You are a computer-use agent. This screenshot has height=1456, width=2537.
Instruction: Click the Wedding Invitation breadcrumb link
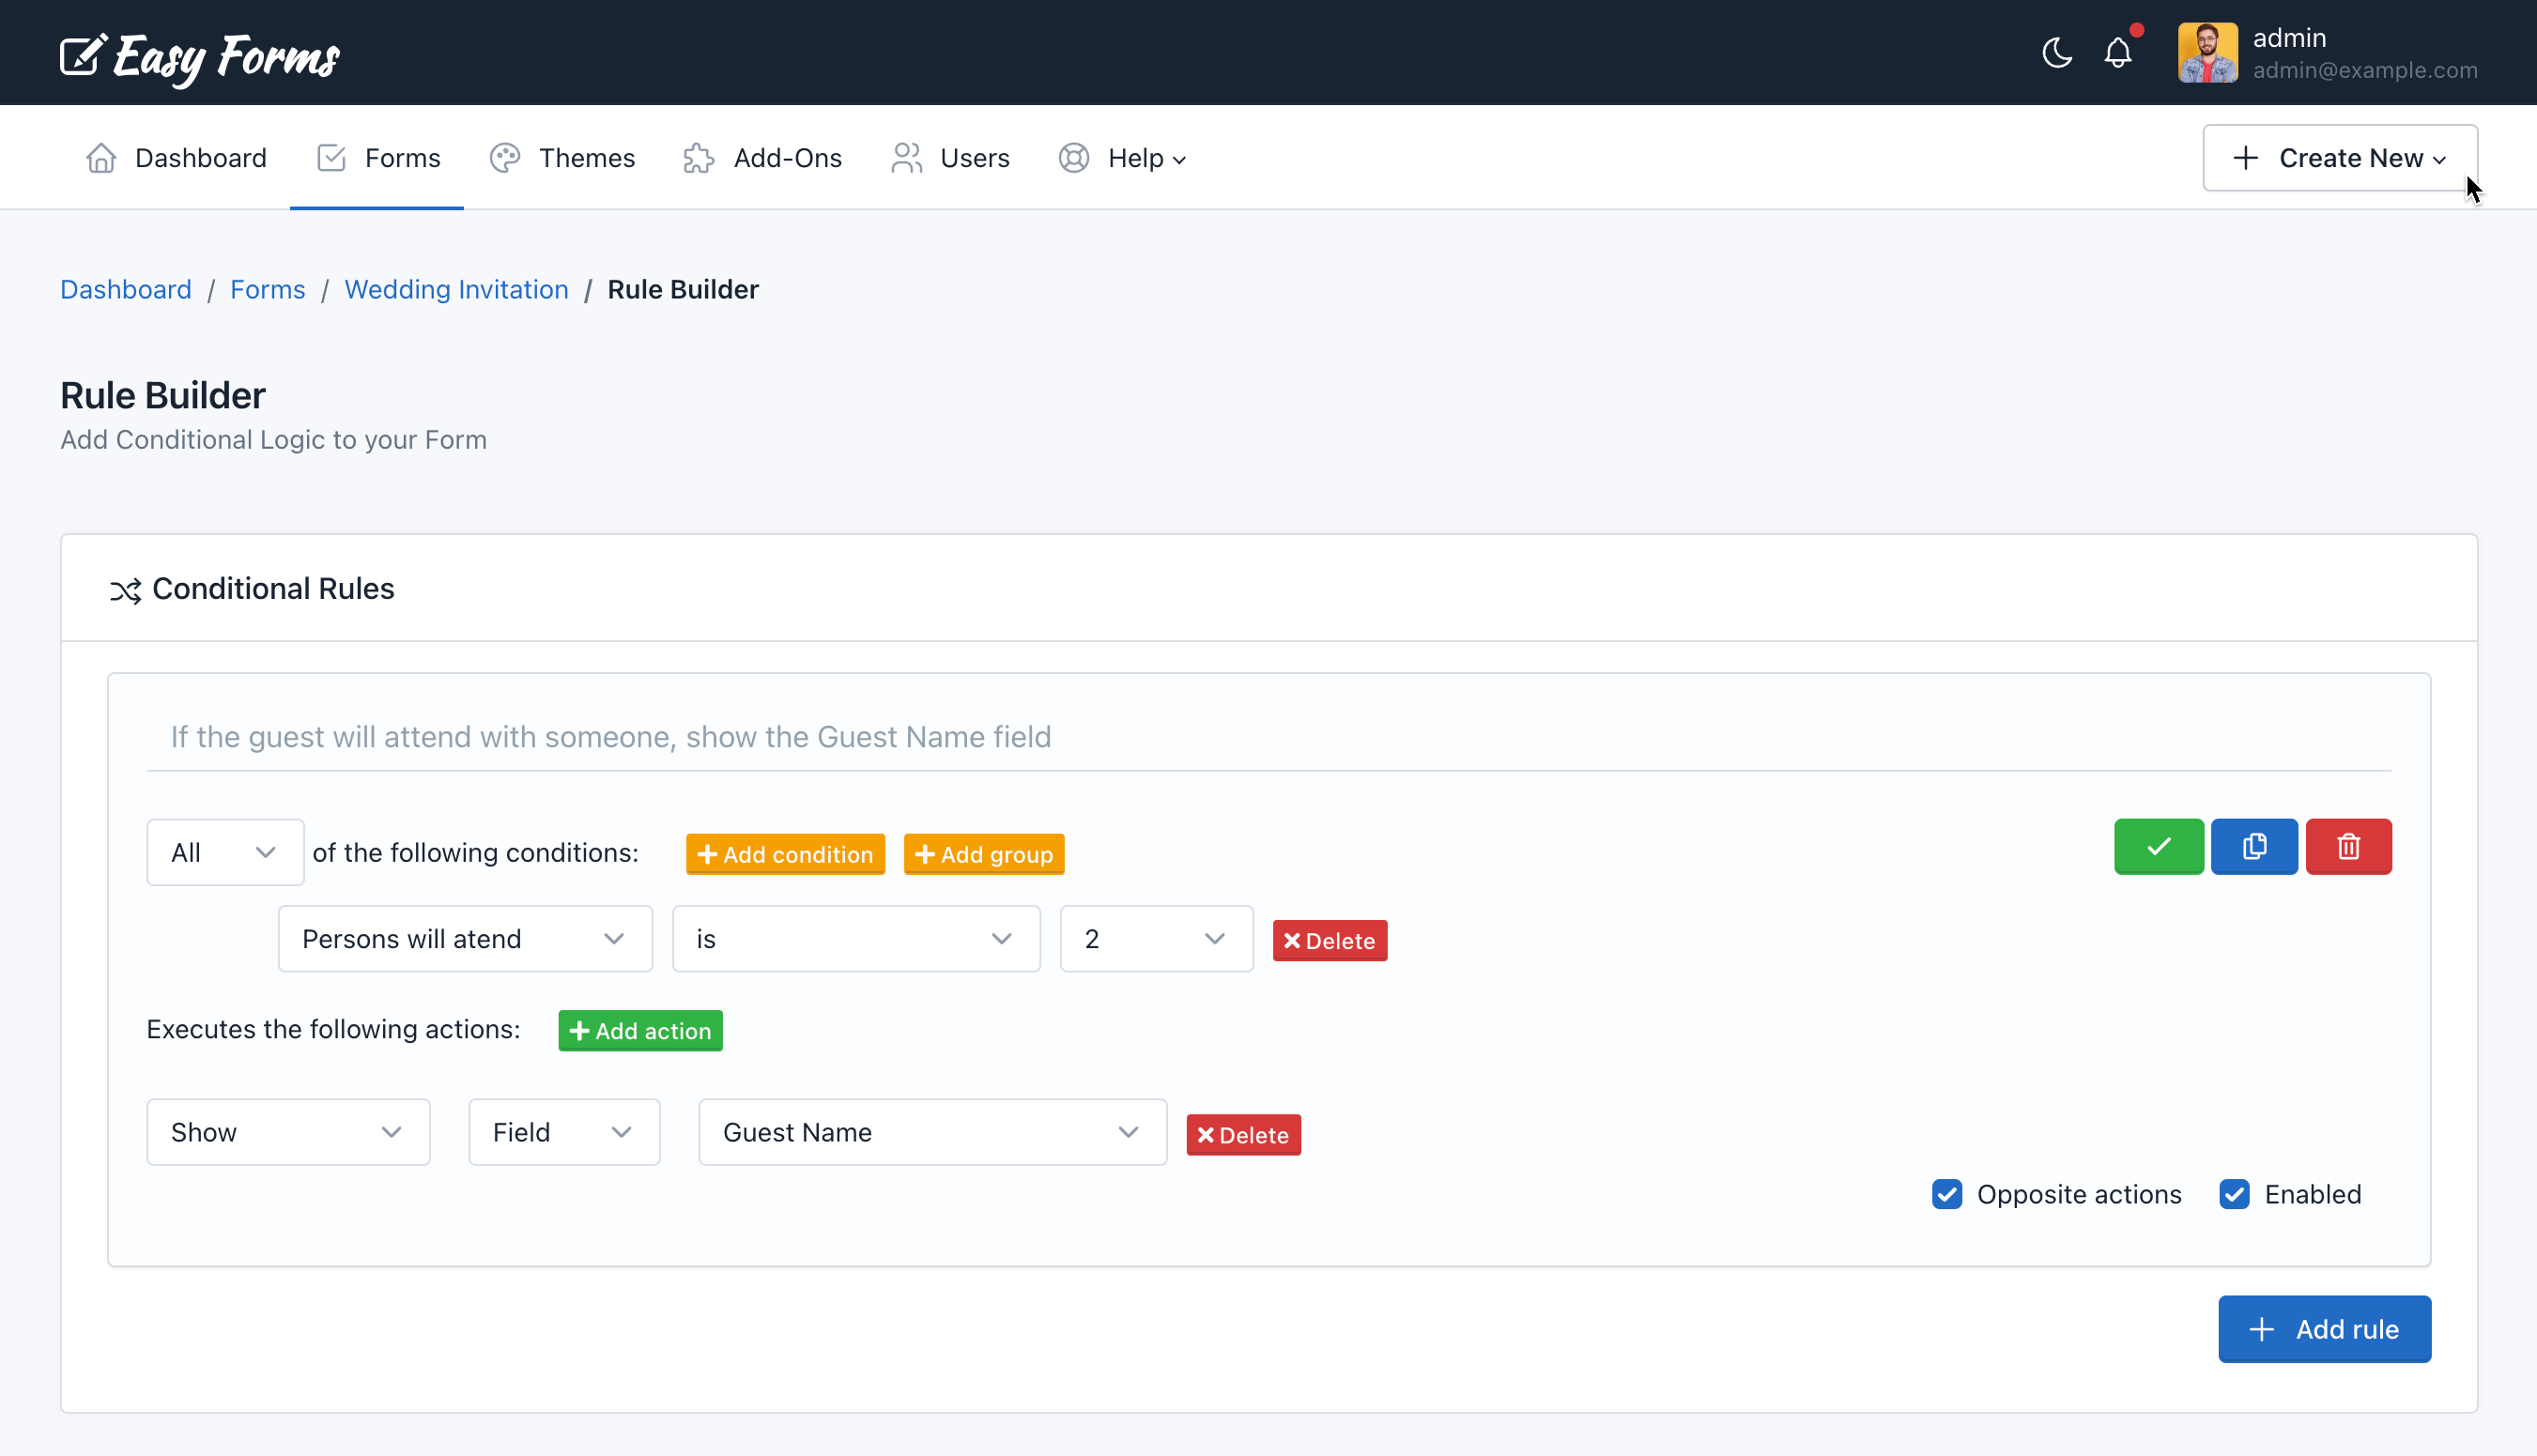(456, 287)
